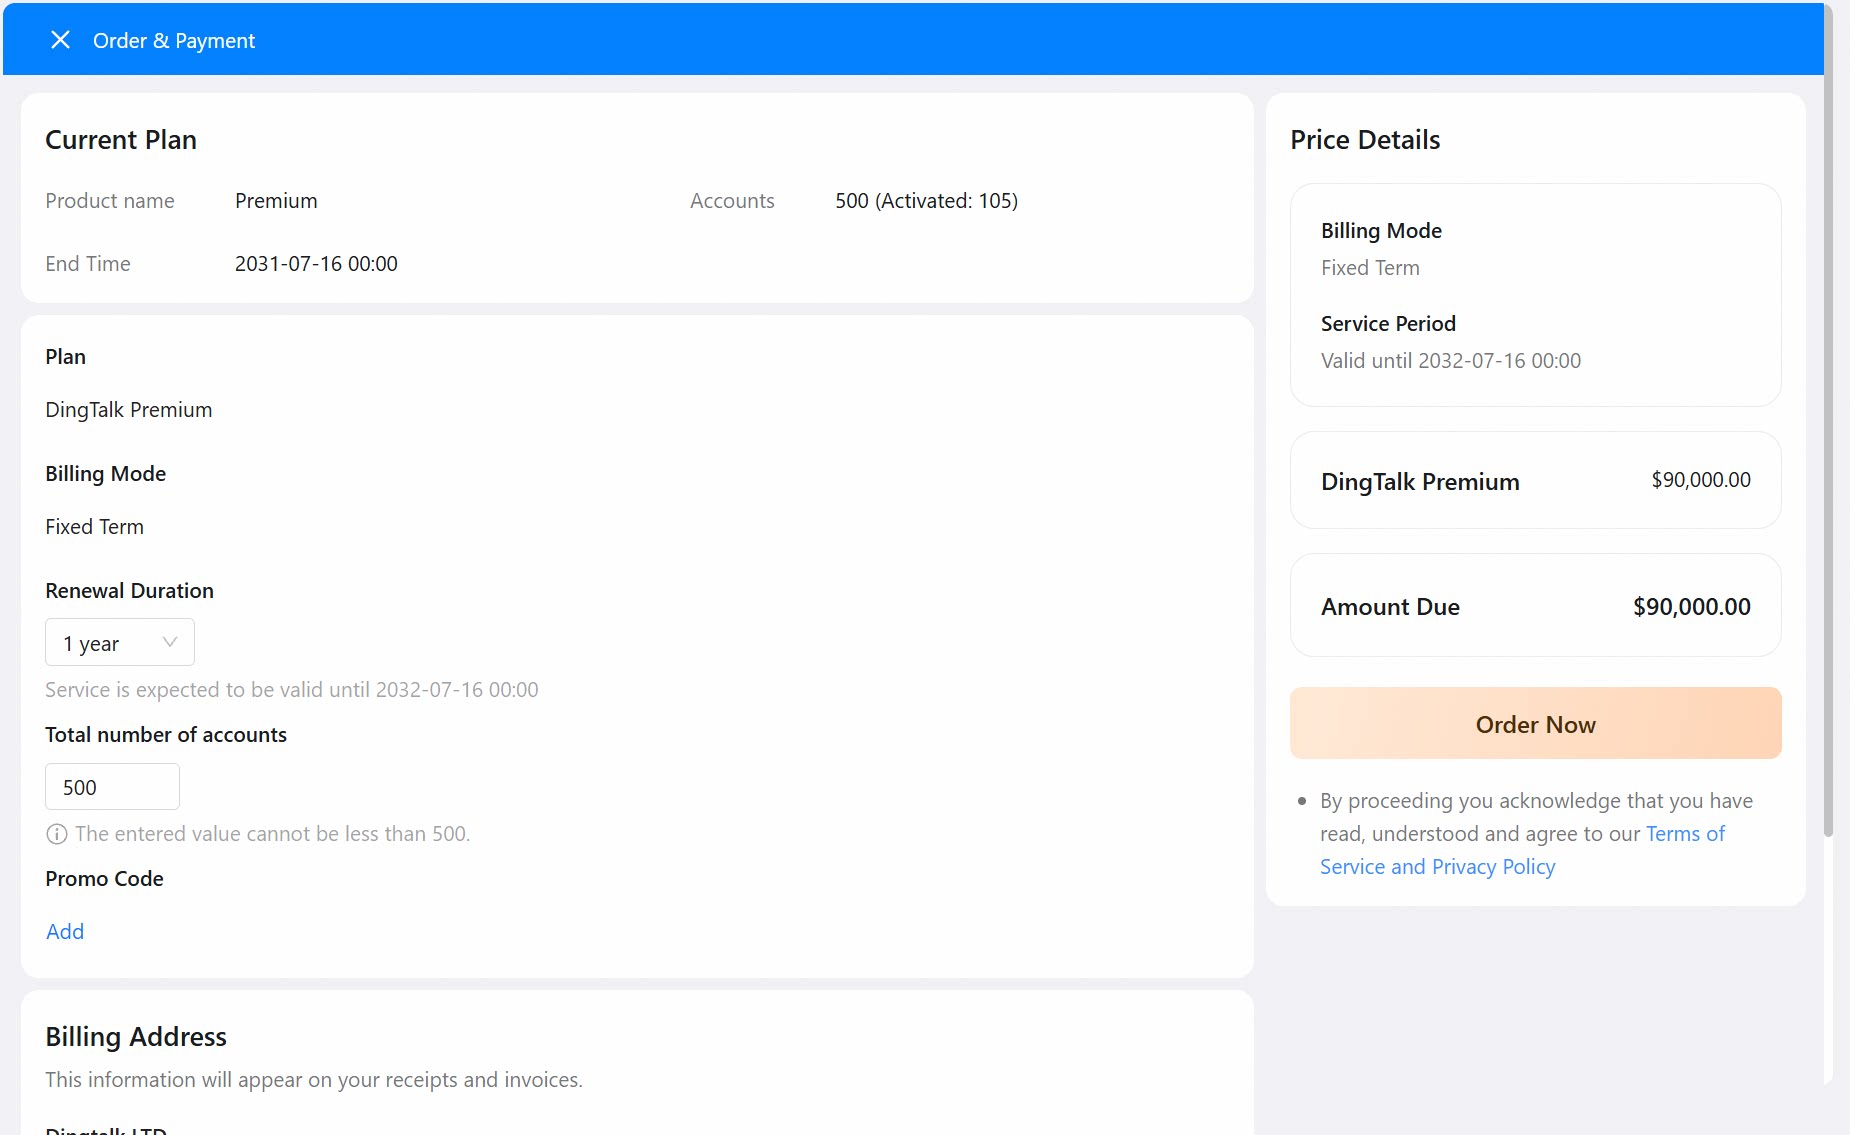Viewport: 1850px width, 1135px height.
Task: Click the service validity note under Renewal Duration
Action: [x=292, y=690]
